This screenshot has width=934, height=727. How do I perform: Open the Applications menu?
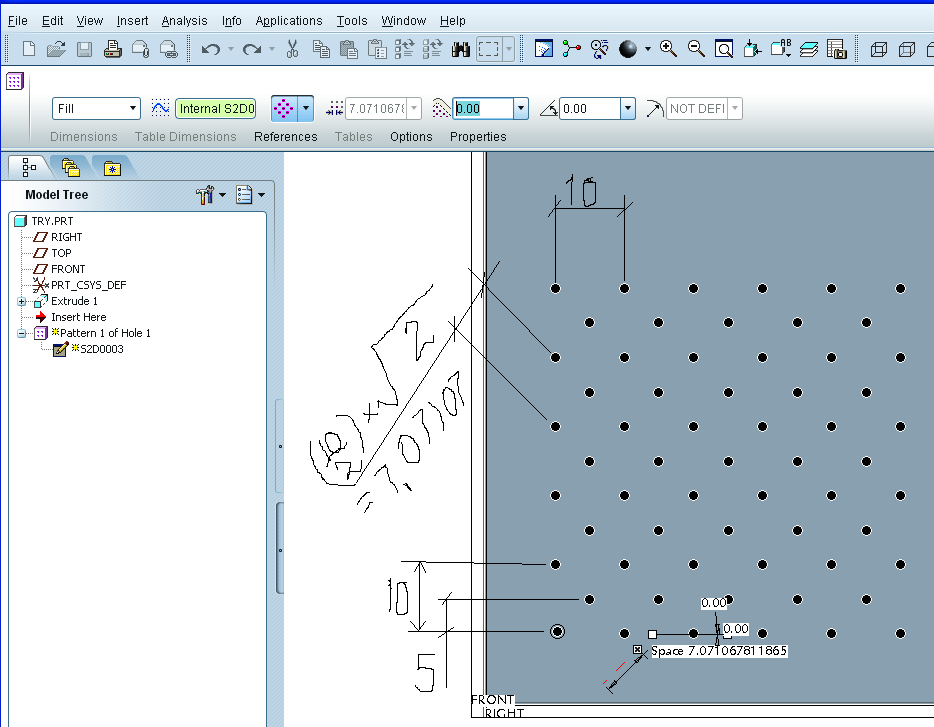pyautogui.click(x=289, y=21)
